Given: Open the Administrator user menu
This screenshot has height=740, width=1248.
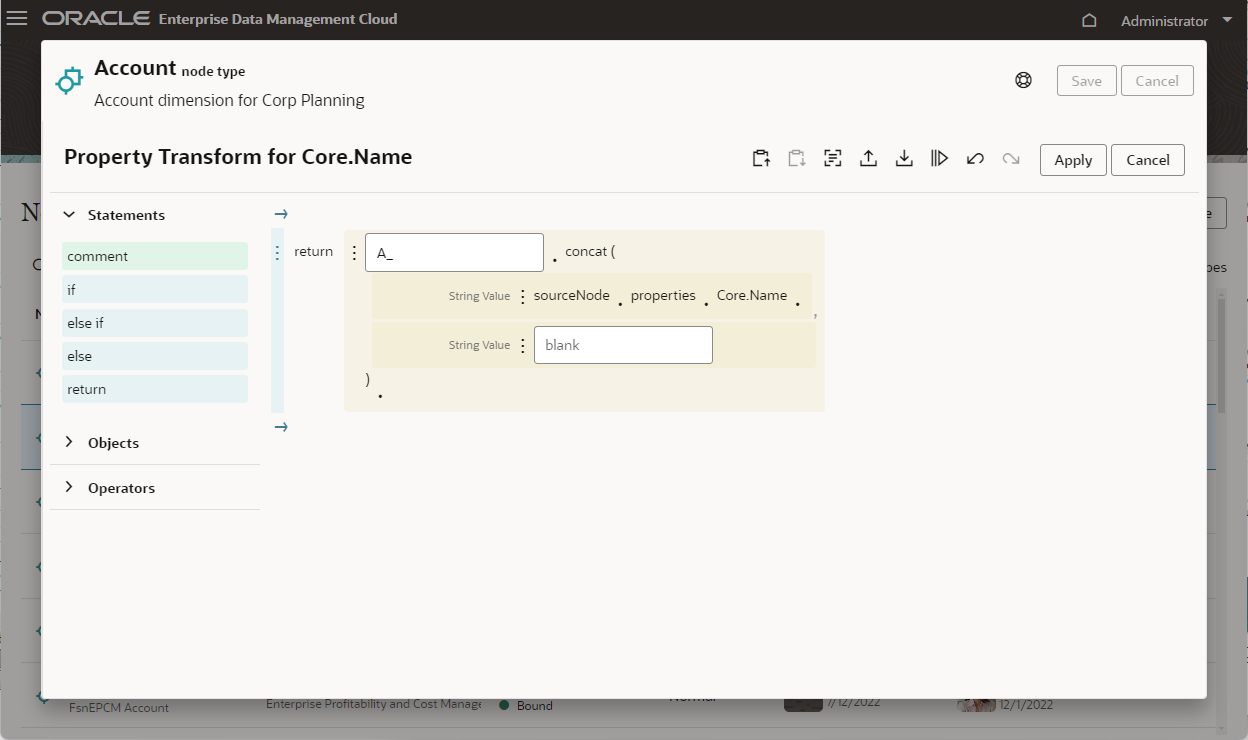Looking at the screenshot, I should 1177,20.
